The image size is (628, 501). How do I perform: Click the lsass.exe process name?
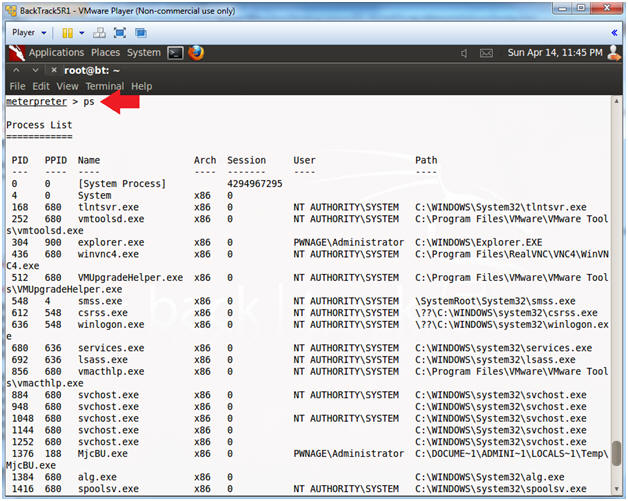click(x=103, y=360)
